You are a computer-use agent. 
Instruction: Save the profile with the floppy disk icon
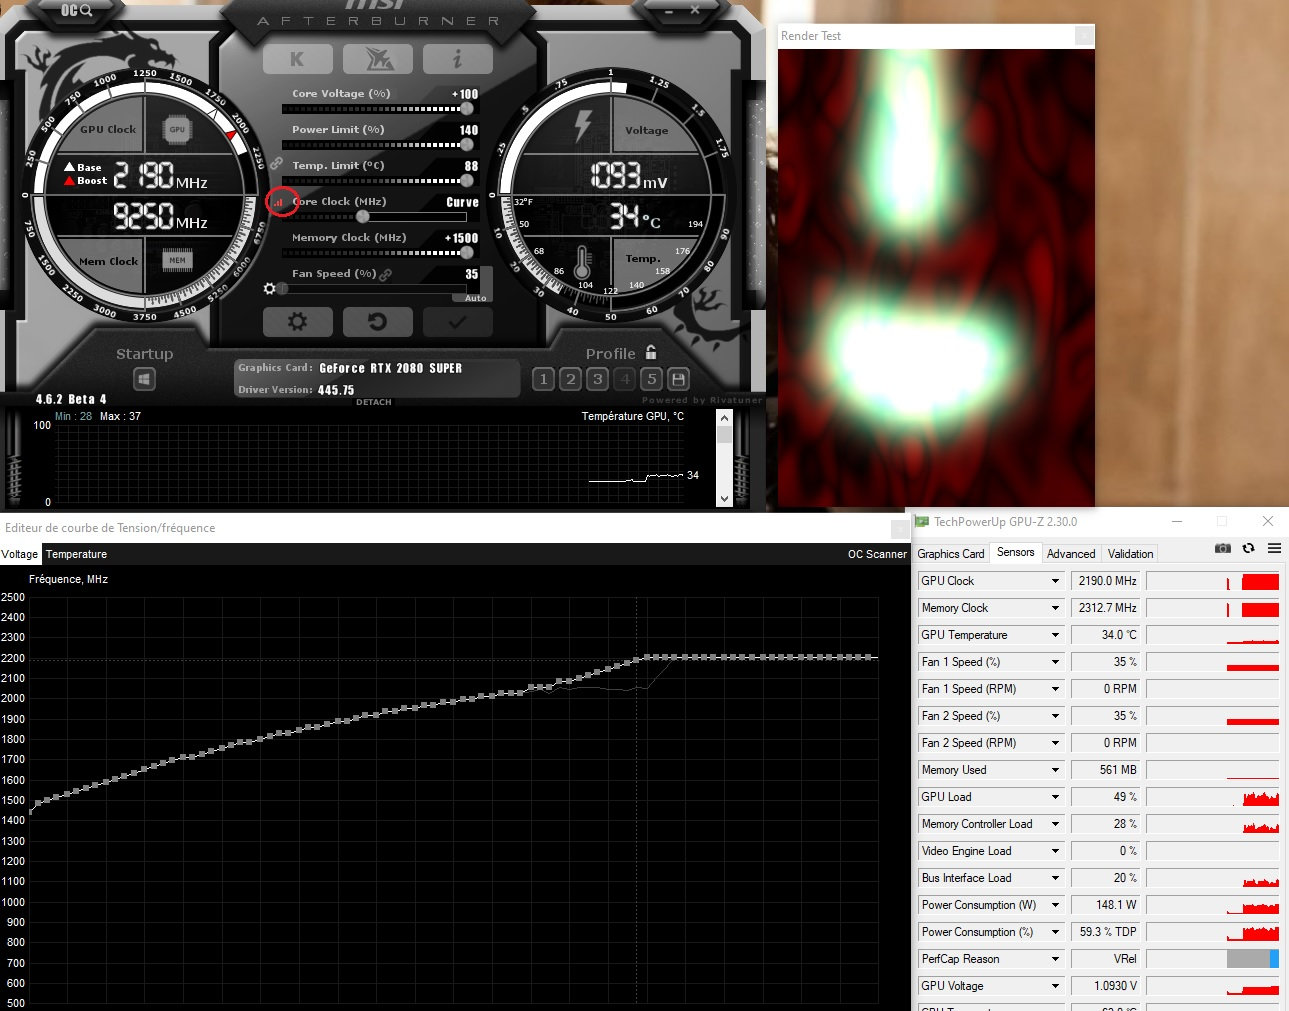pos(678,379)
